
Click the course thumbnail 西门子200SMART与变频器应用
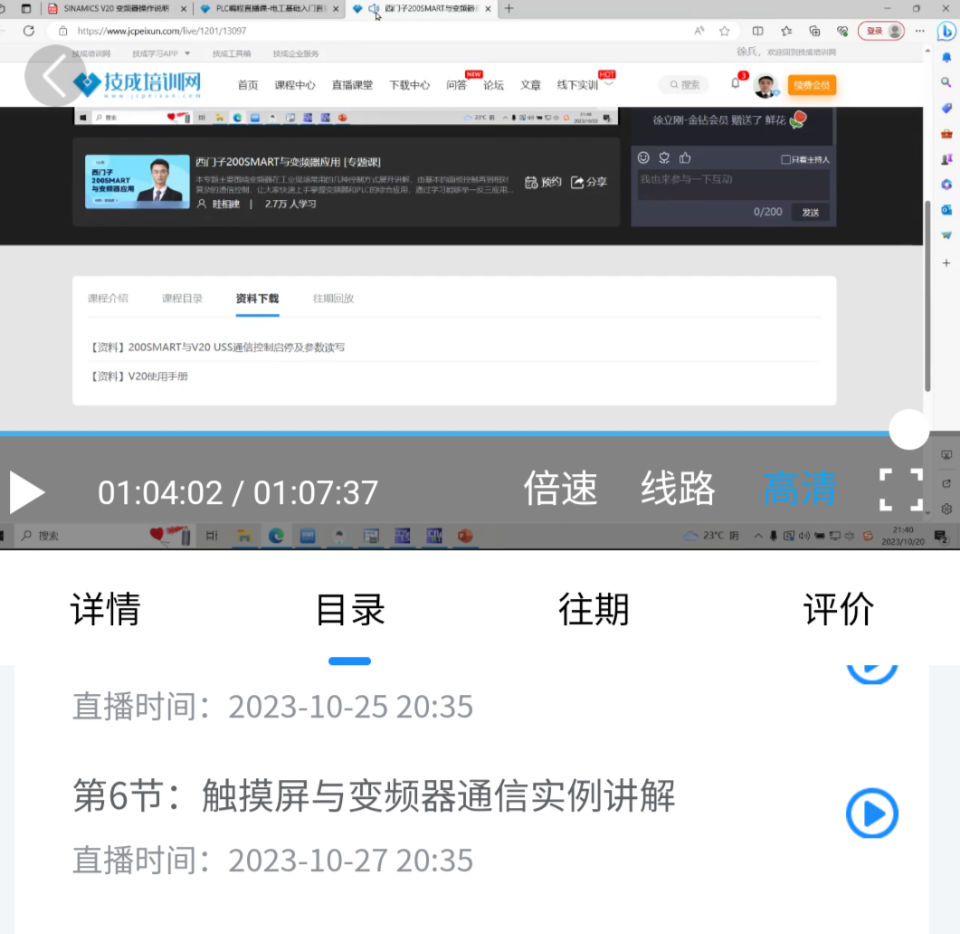pos(137,182)
